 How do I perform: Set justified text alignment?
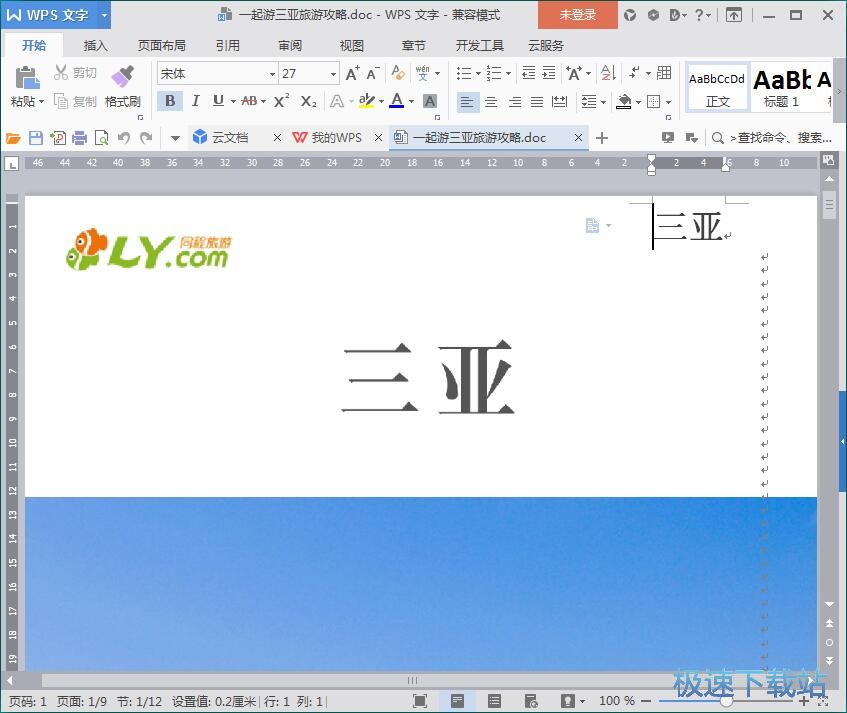[537, 102]
